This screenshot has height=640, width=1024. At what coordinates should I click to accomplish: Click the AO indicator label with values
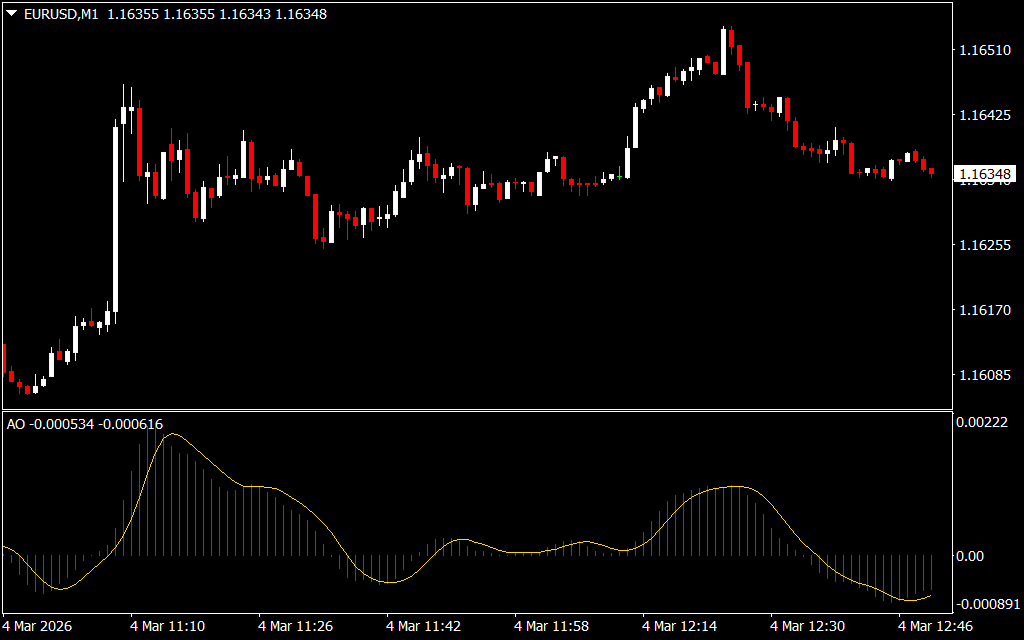(x=85, y=424)
